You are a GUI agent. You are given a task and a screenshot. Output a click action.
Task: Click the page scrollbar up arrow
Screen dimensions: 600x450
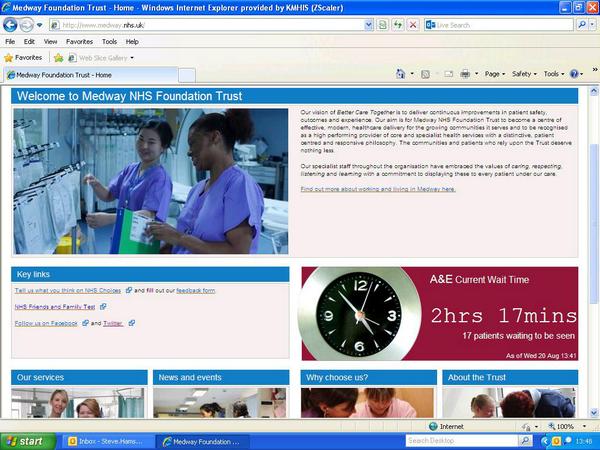click(594, 91)
